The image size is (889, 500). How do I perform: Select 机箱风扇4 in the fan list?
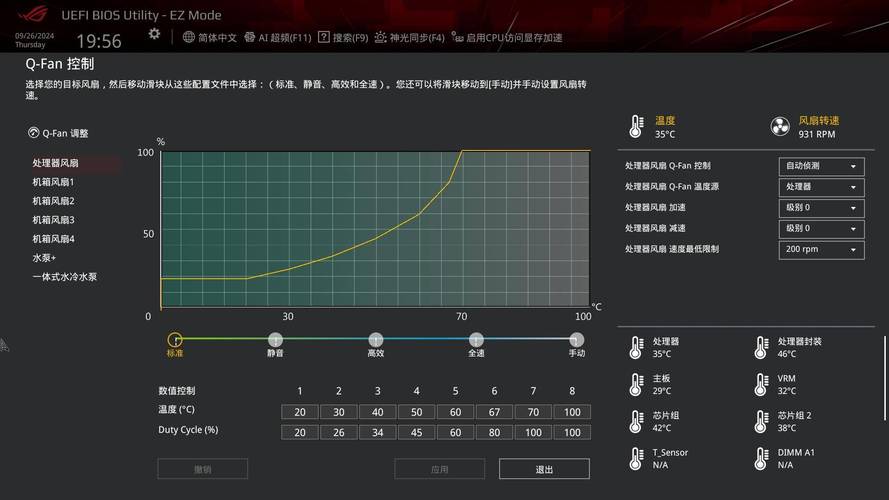point(53,239)
